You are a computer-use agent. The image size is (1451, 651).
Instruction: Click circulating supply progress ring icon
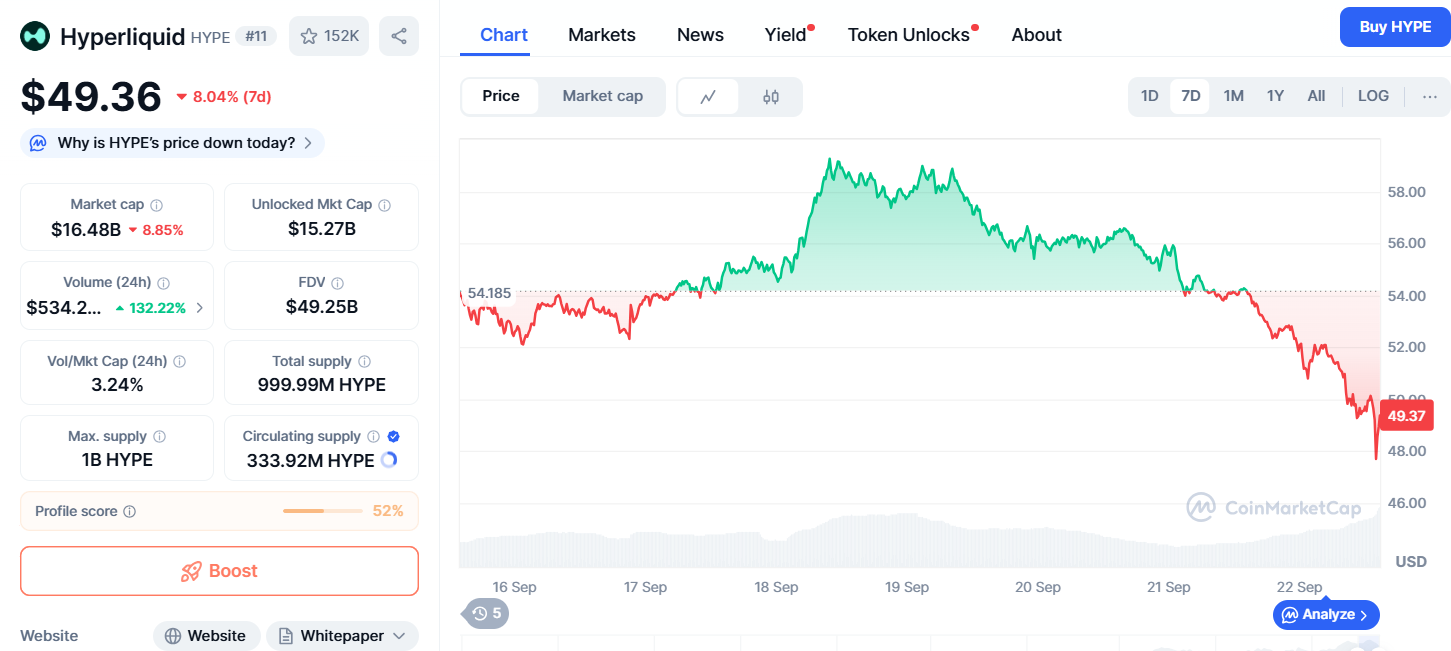[x=389, y=460]
